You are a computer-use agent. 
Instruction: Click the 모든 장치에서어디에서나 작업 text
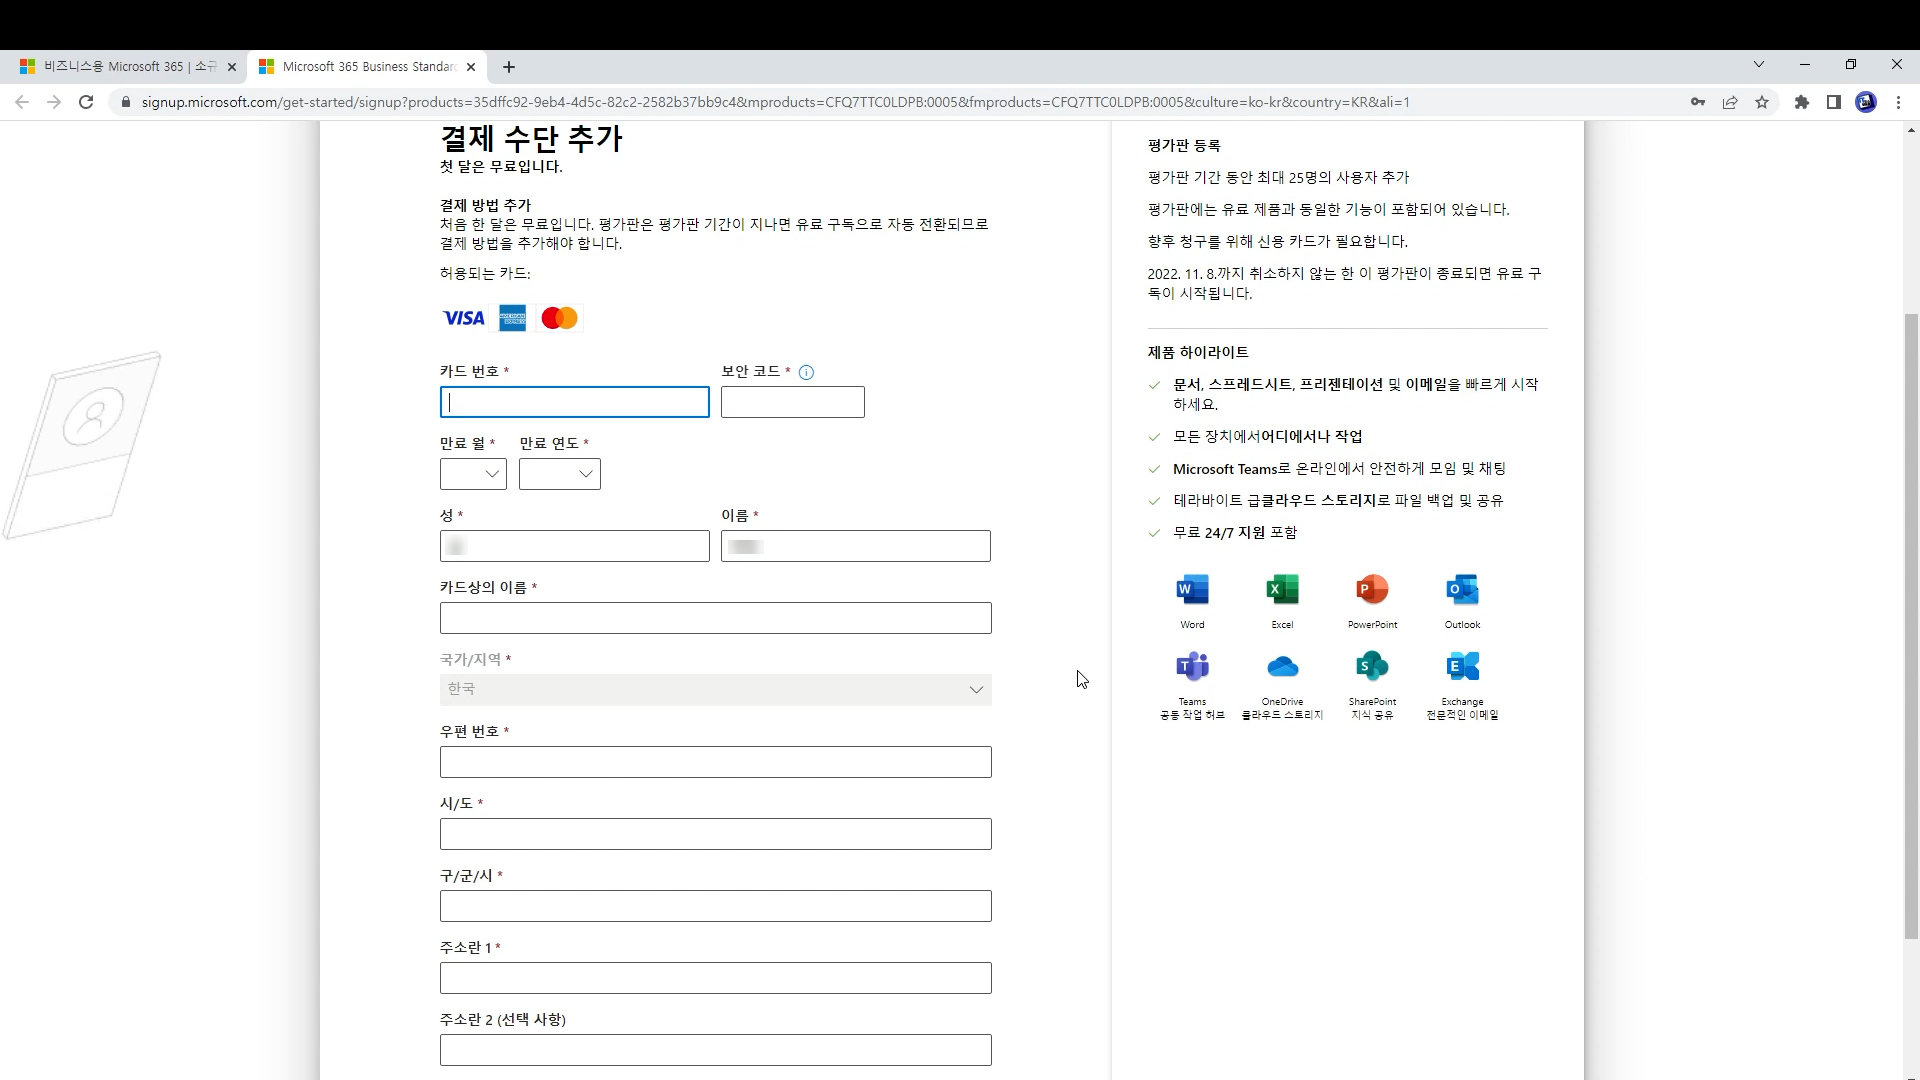(1267, 437)
